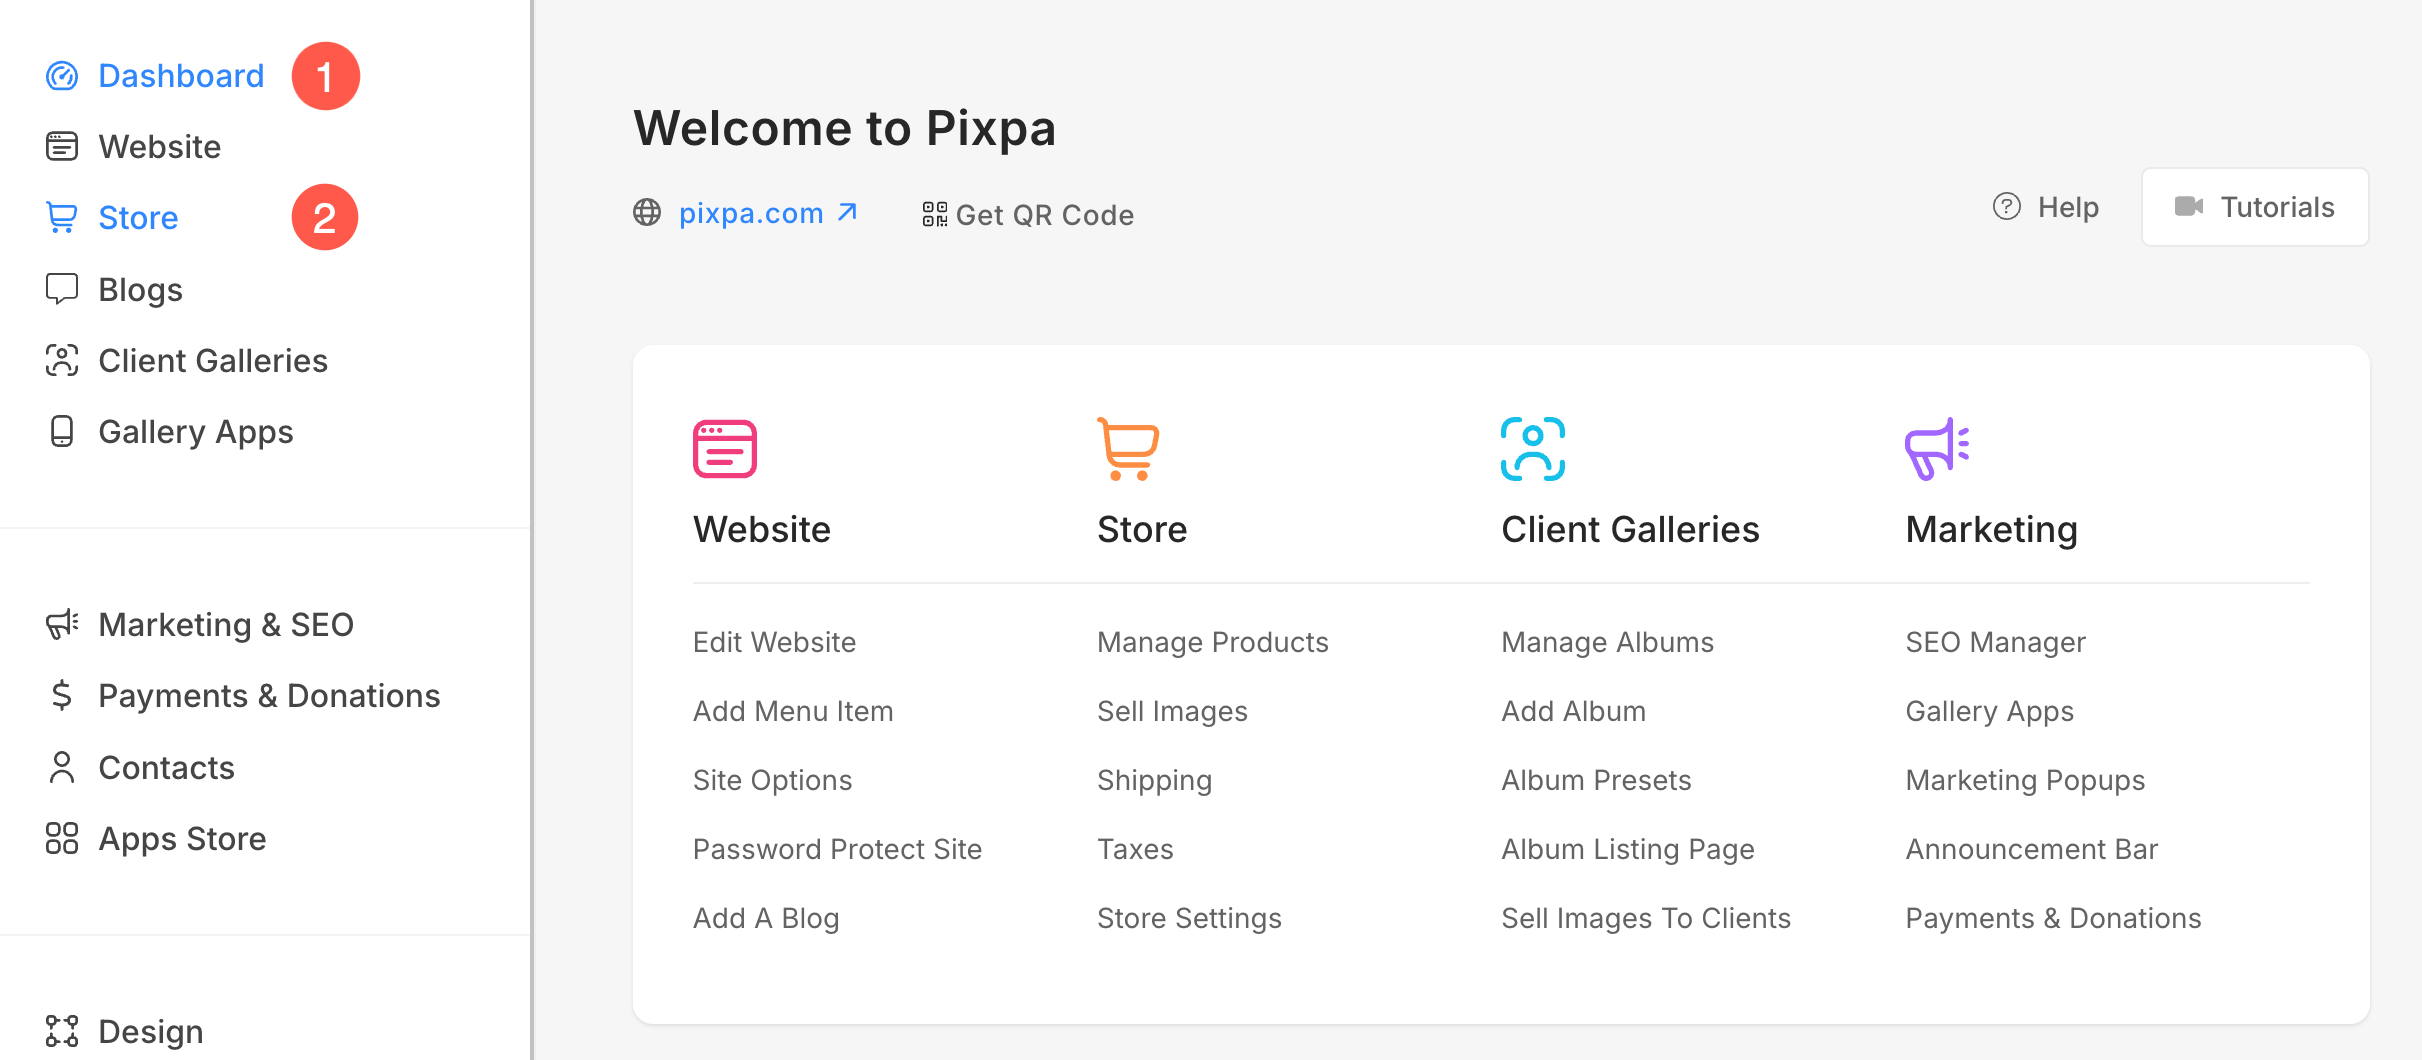The image size is (2422, 1060).
Task: Click the pink Website card icon
Action: click(x=725, y=449)
